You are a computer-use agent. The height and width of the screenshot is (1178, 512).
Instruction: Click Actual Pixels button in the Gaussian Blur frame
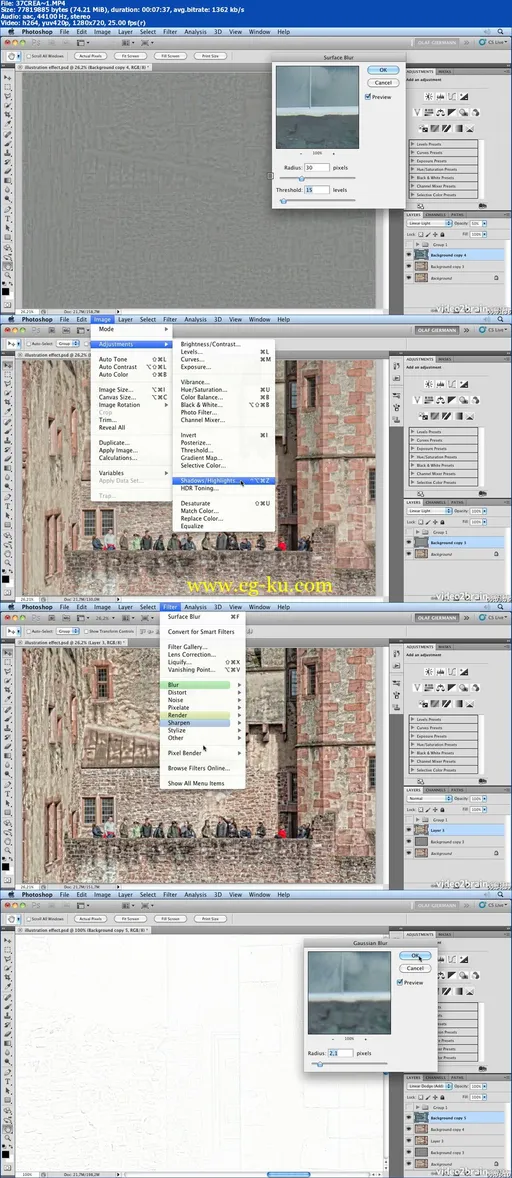pyautogui.click(x=89, y=919)
